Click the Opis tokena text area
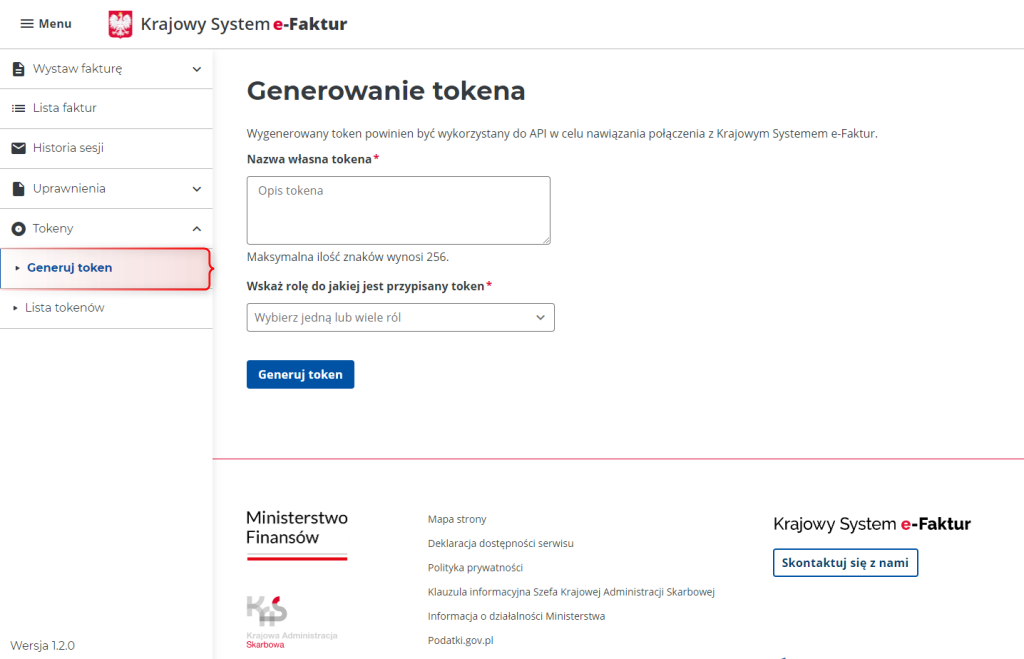Viewport: 1024px width, 659px height. [x=398, y=210]
